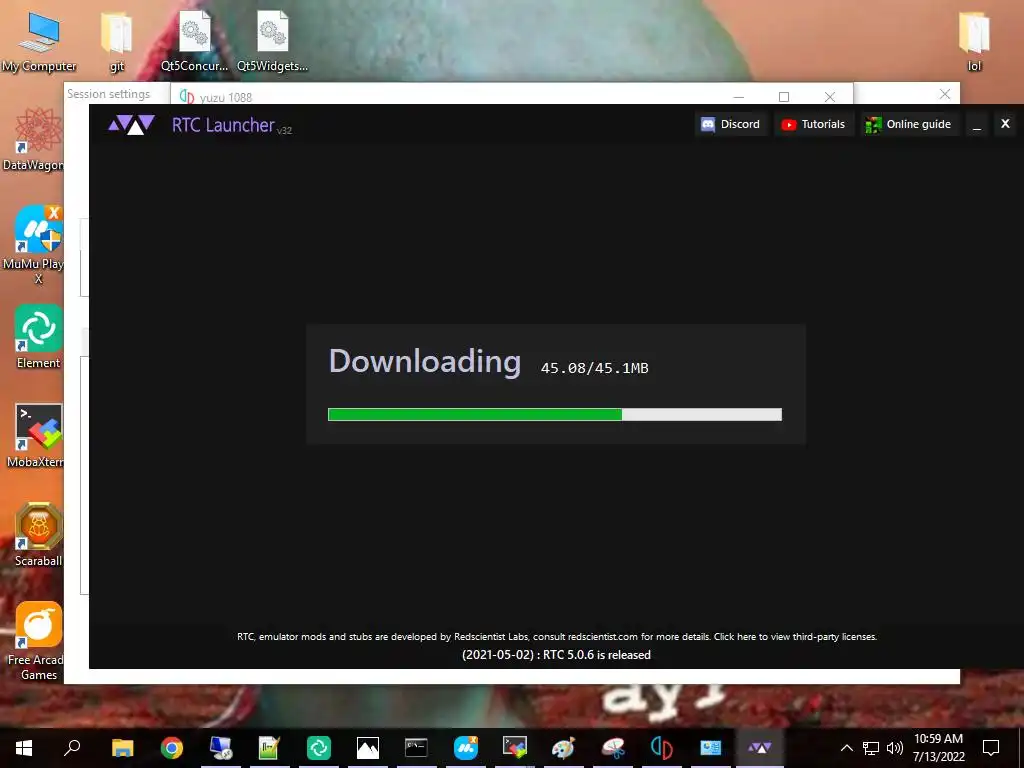Select the Qt5Widgets... file icon

tap(272, 41)
